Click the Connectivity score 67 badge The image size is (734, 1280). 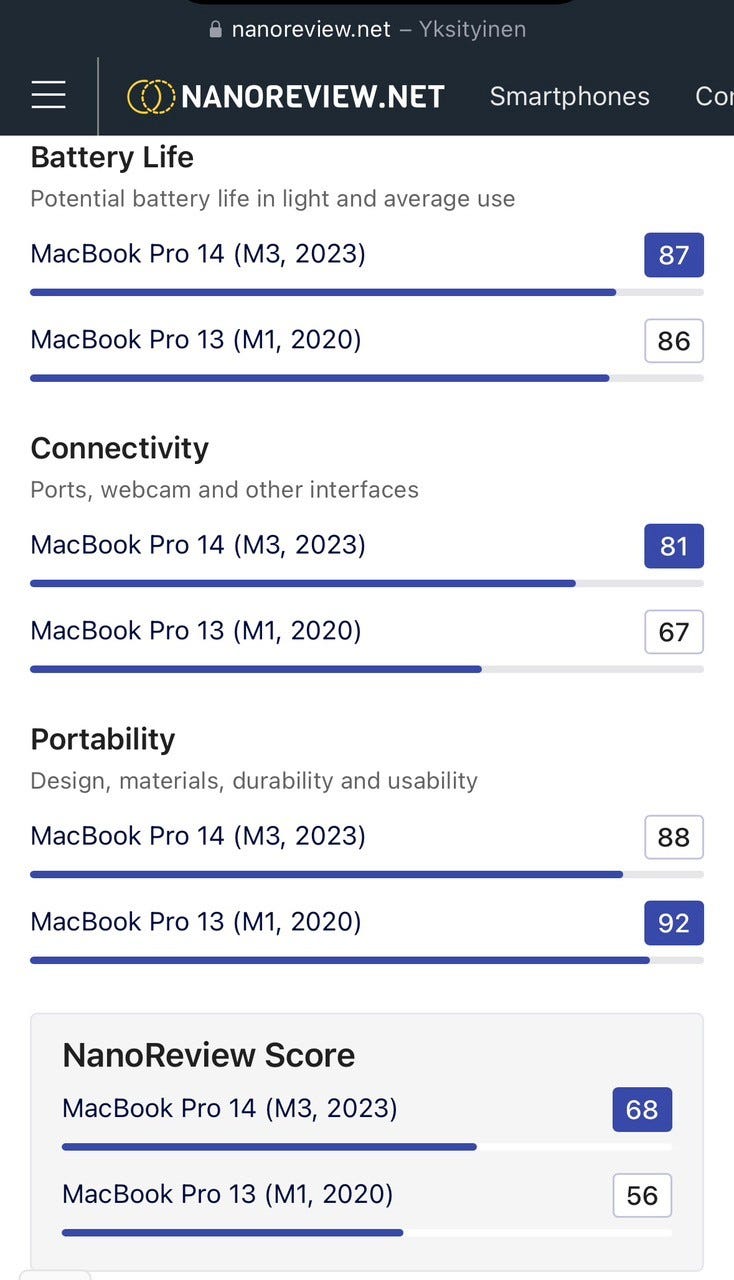[673, 632]
